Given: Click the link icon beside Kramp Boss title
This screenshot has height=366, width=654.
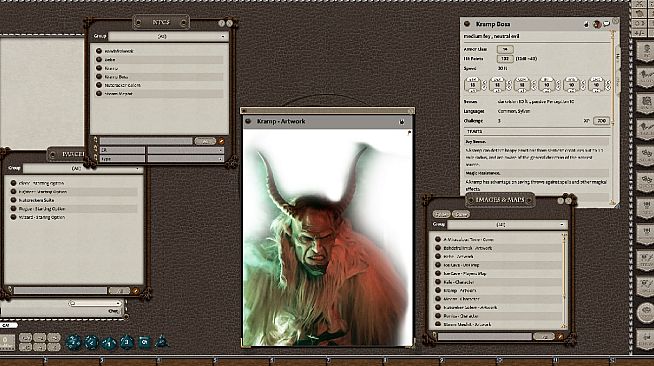Looking at the screenshot, I should (x=467, y=24).
